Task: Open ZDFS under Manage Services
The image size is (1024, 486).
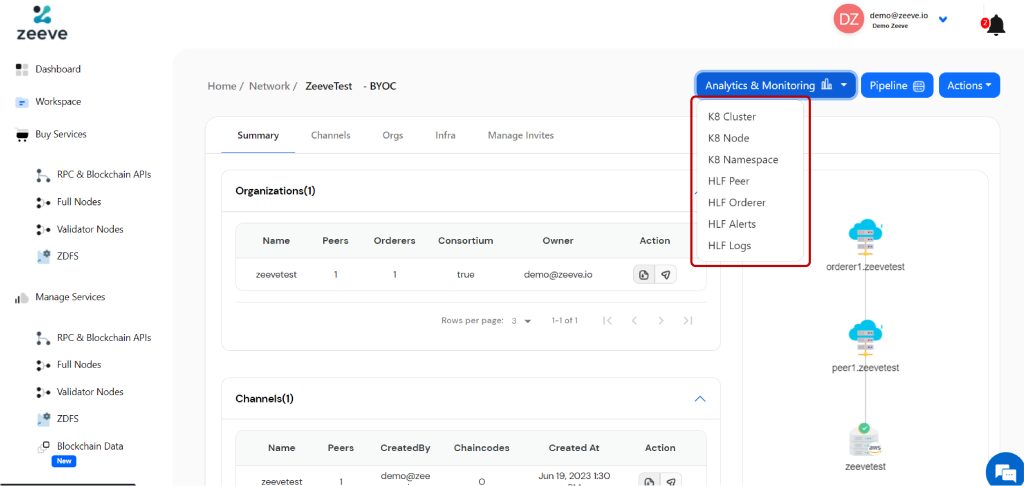Action: coord(68,418)
